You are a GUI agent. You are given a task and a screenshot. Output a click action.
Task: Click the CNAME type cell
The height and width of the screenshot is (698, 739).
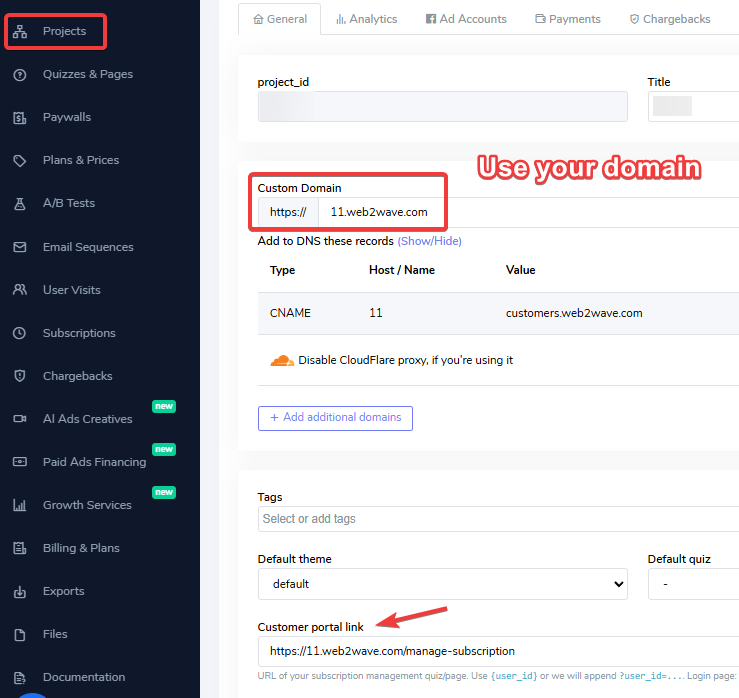290,313
